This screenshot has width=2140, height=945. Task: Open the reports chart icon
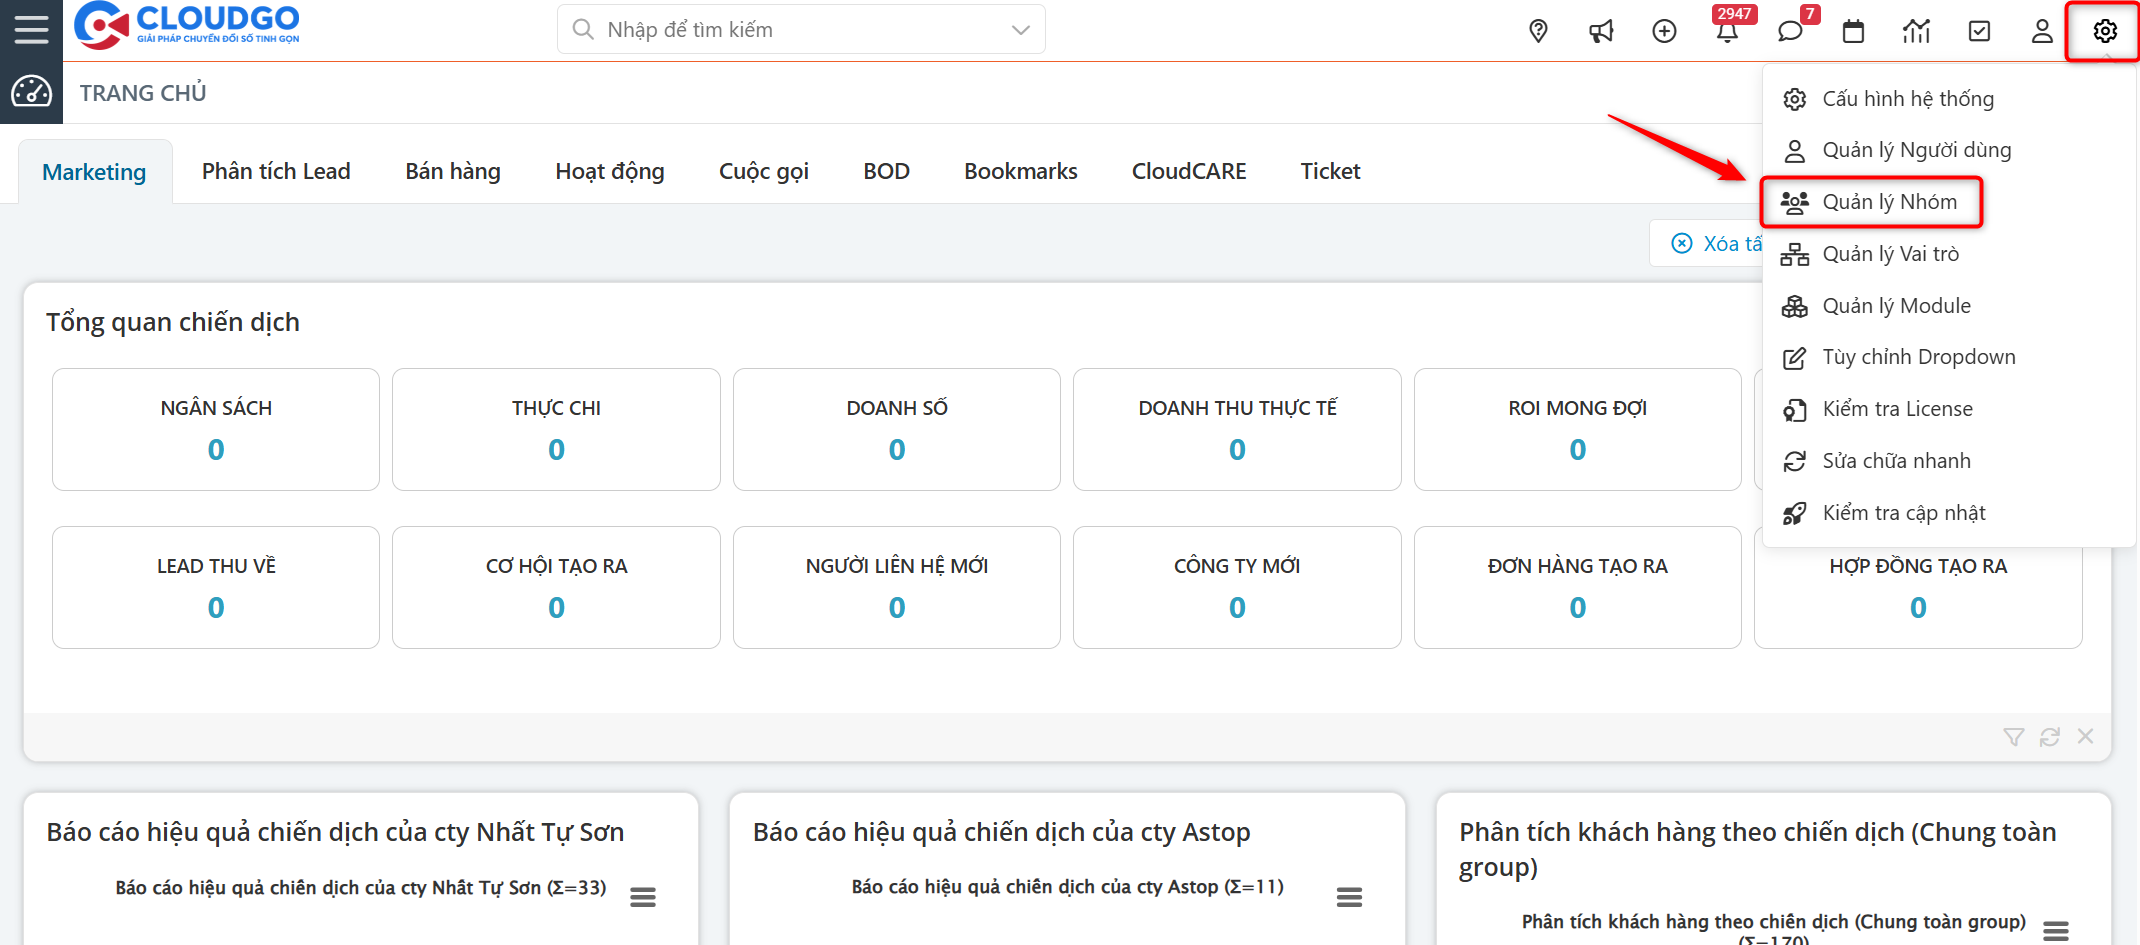point(1916,31)
